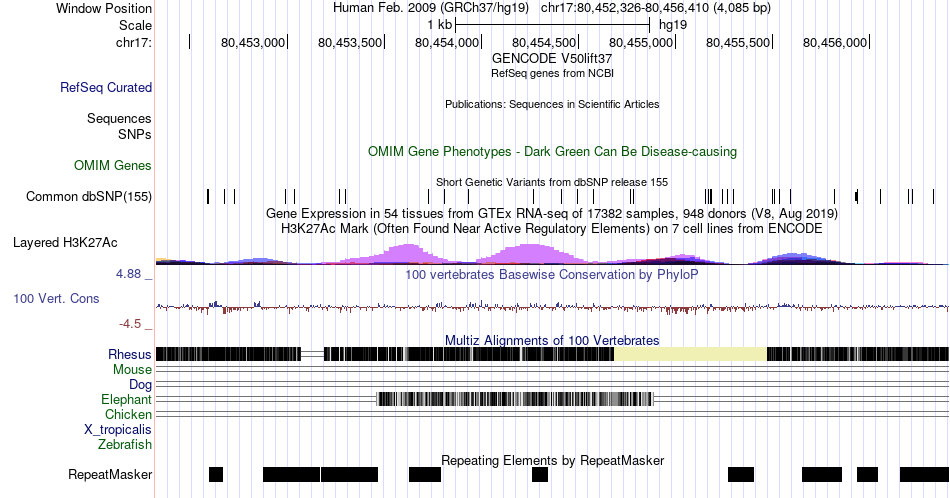Click the chr17:80,452,326-80,456,410 position text
Screen dimensions: 950x498
click(x=656, y=8)
